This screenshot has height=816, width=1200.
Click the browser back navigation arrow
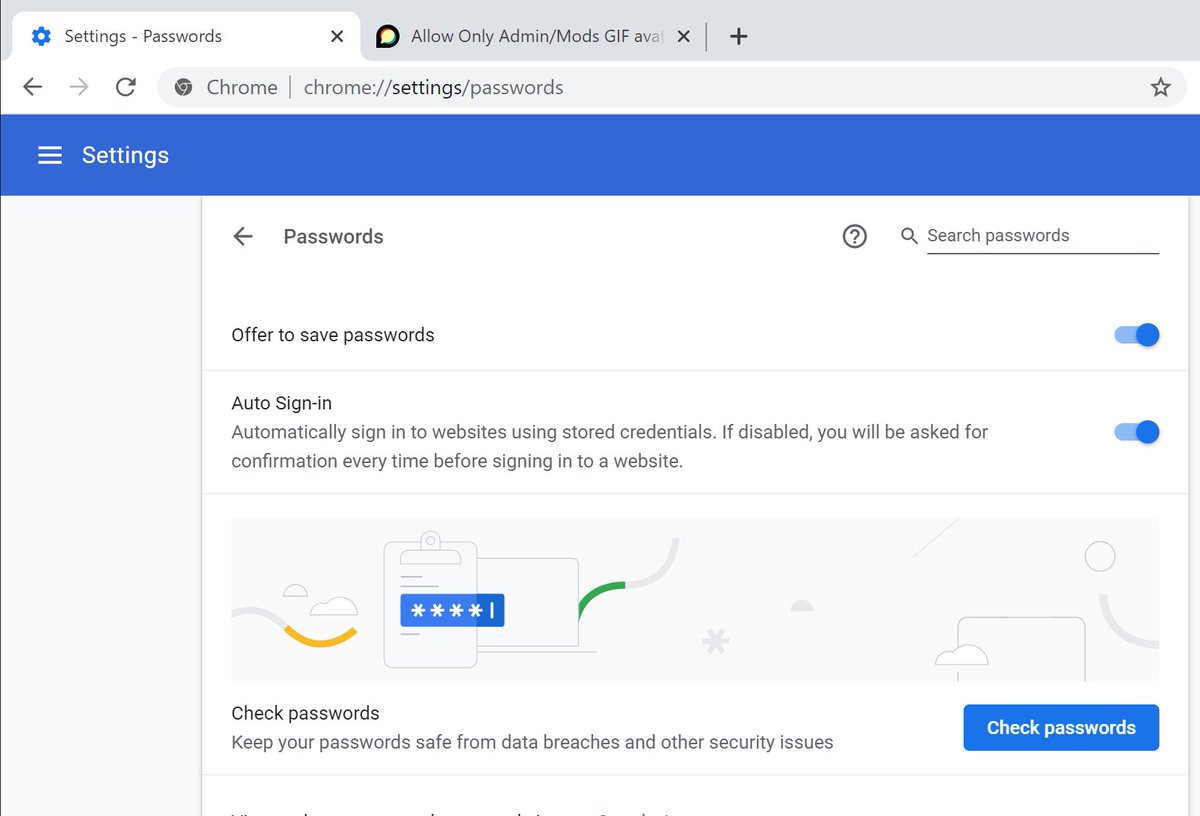pos(33,88)
